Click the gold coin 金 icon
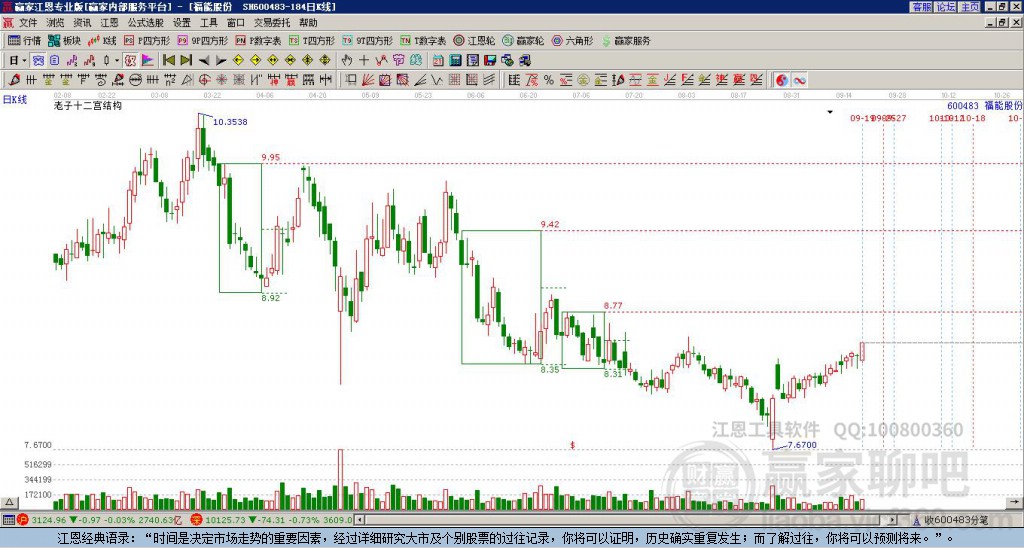The width and height of the screenshot is (1024, 548). coord(583,80)
